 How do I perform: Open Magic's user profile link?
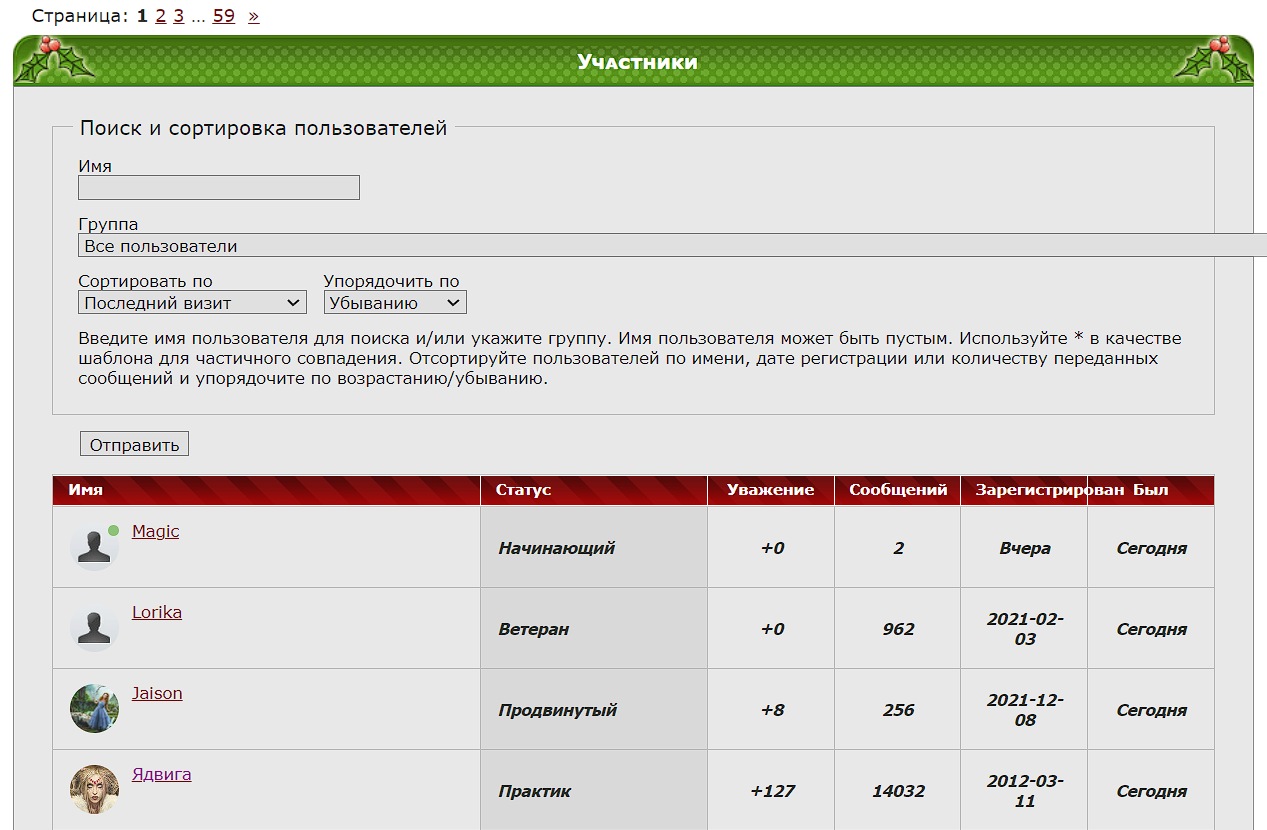coord(155,531)
